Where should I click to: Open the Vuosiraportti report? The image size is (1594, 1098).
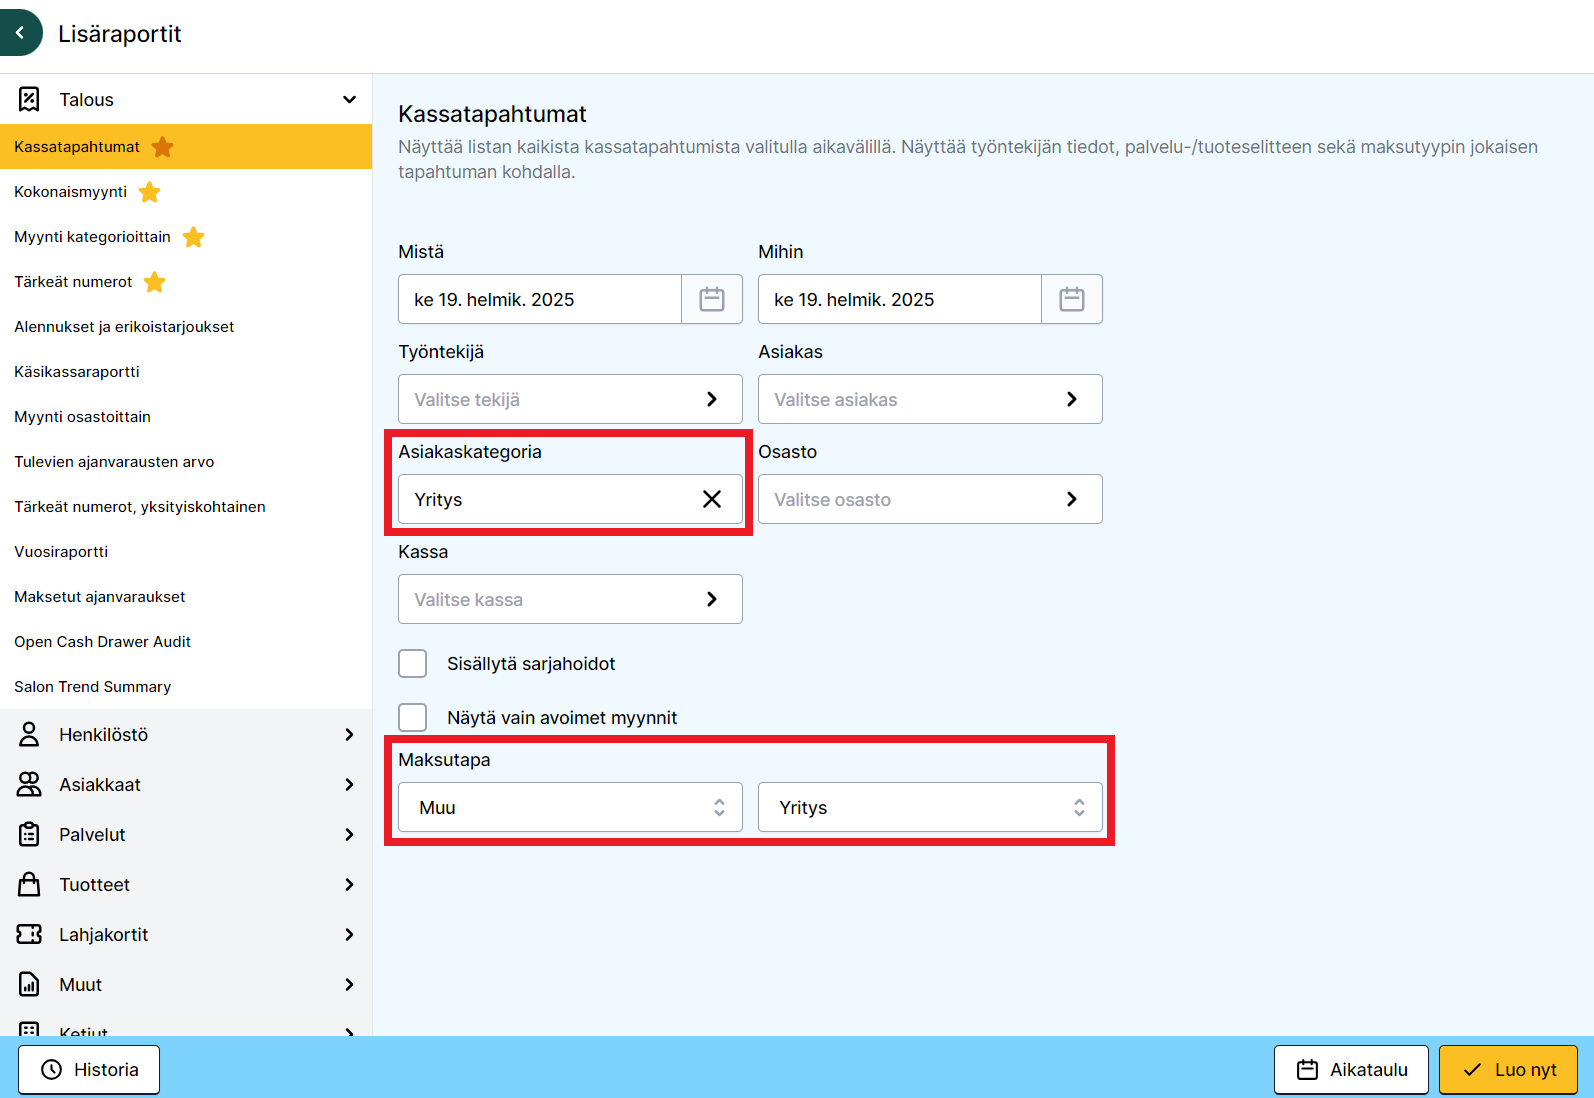(x=186, y=552)
